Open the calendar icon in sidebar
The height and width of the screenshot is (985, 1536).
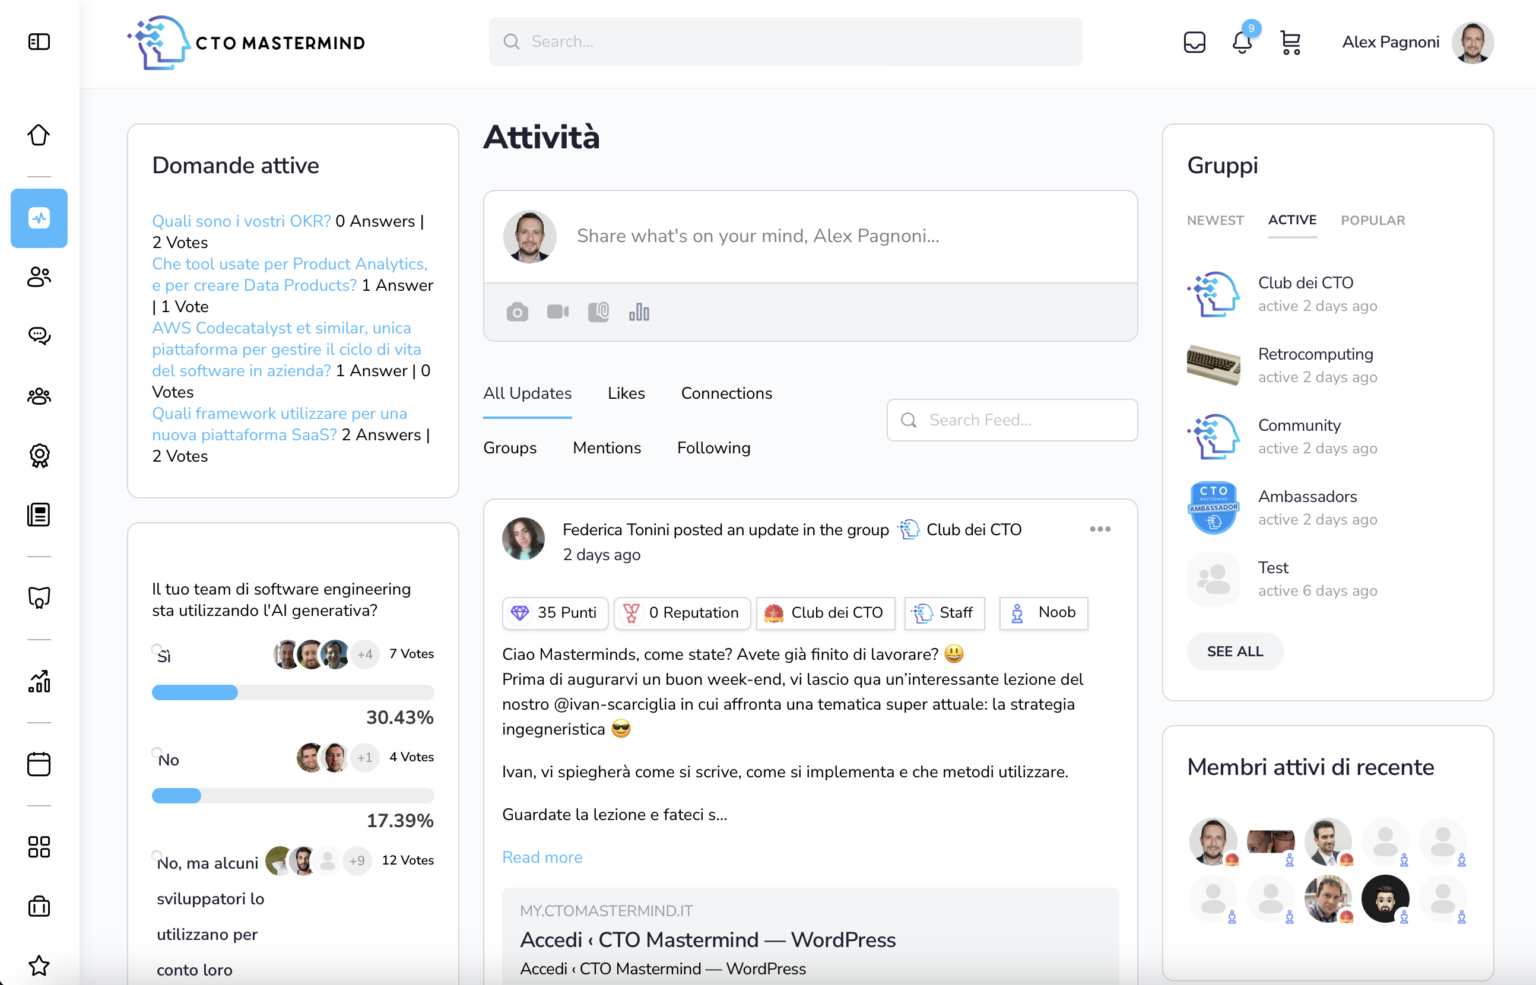[x=39, y=764]
